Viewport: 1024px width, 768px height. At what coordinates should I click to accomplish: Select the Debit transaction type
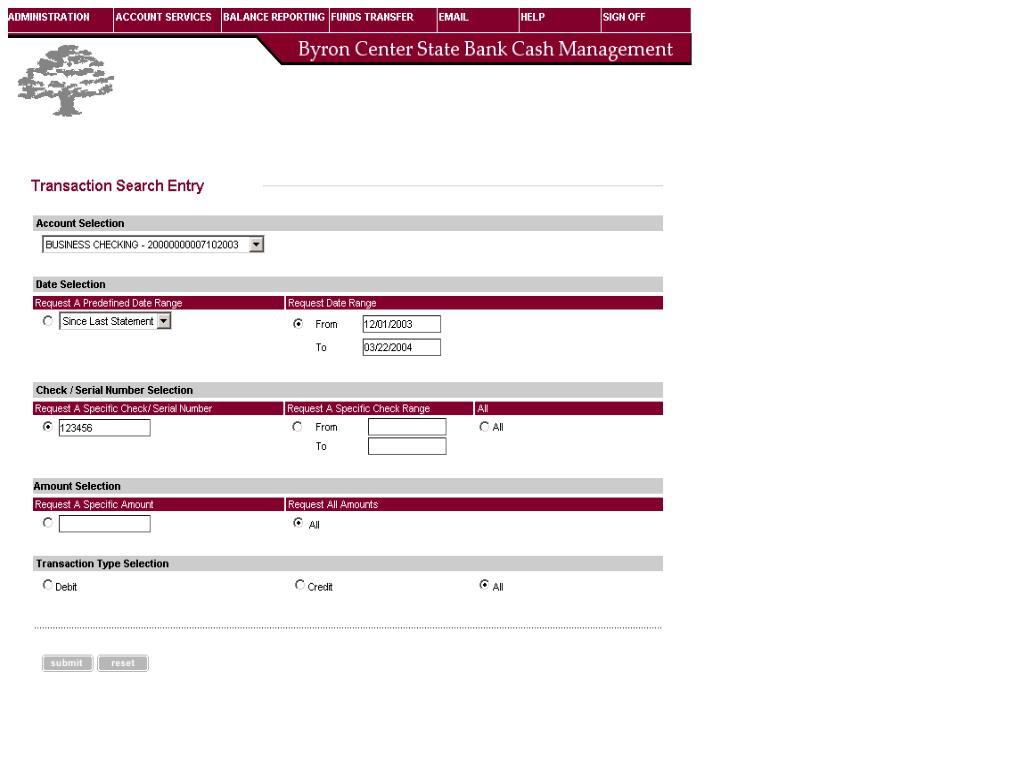pos(48,584)
